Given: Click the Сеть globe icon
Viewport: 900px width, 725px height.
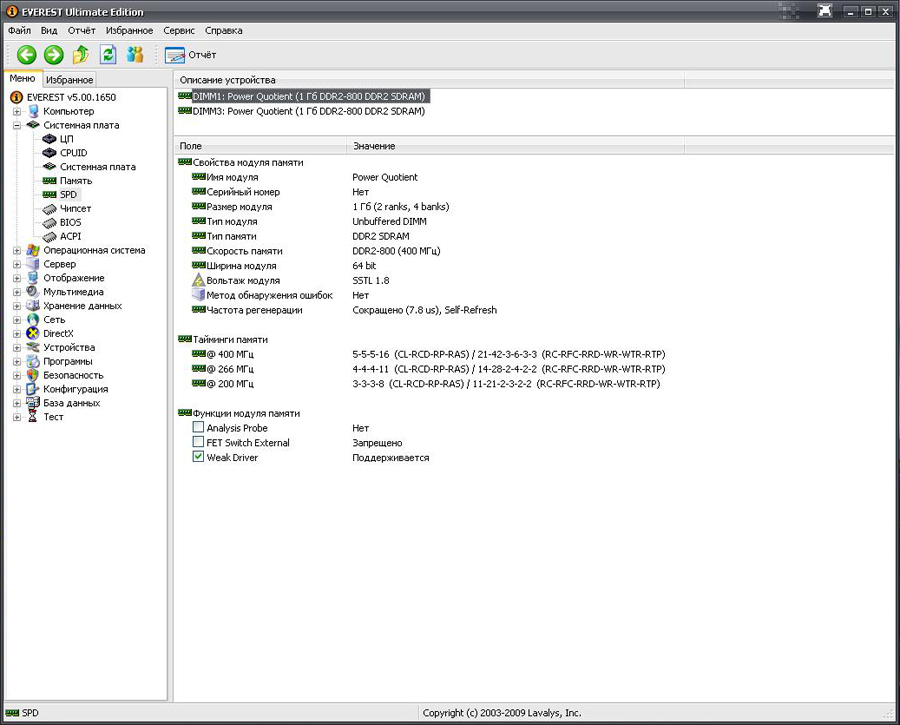Looking at the screenshot, I should (33, 320).
